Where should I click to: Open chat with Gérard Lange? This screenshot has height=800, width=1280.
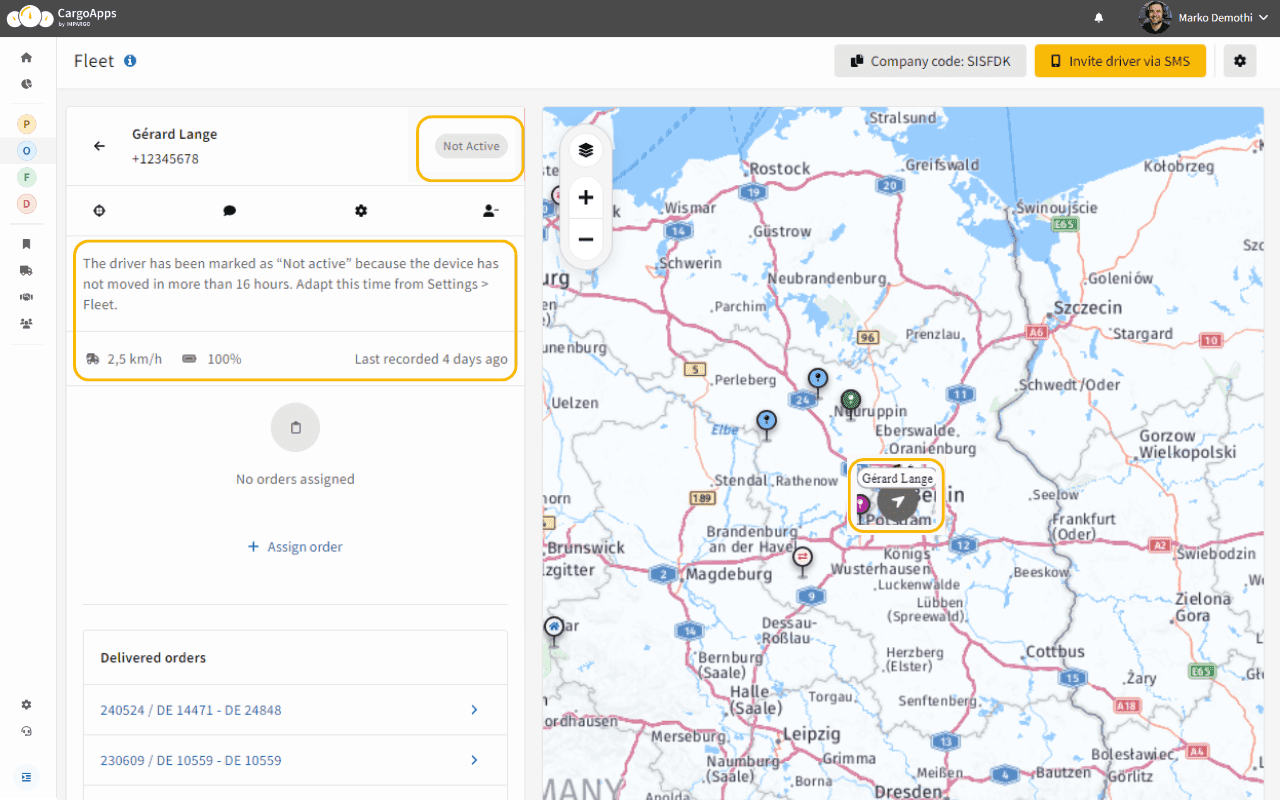click(229, 211)
